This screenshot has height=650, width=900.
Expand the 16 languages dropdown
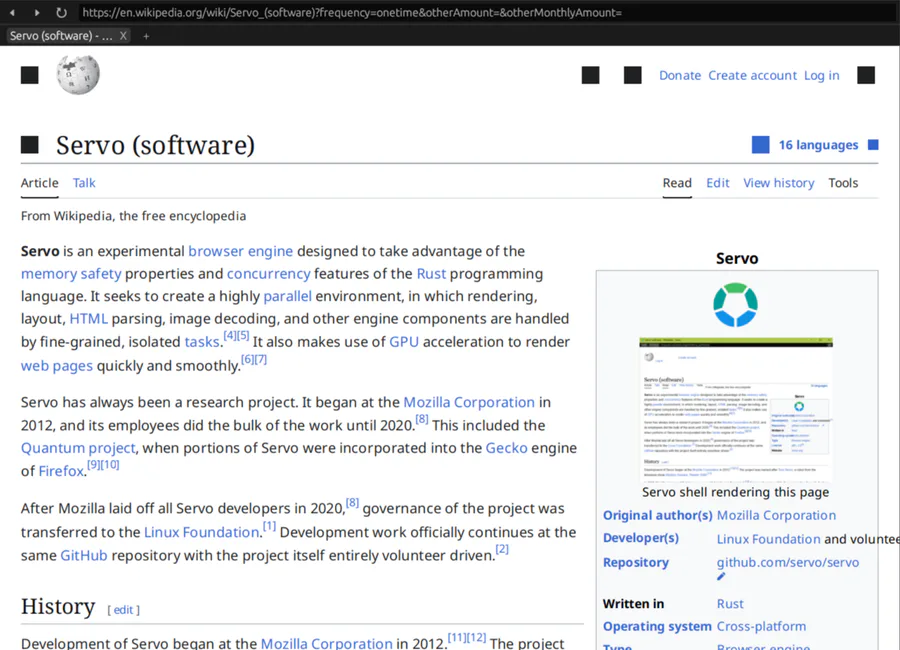click(818, 145)
